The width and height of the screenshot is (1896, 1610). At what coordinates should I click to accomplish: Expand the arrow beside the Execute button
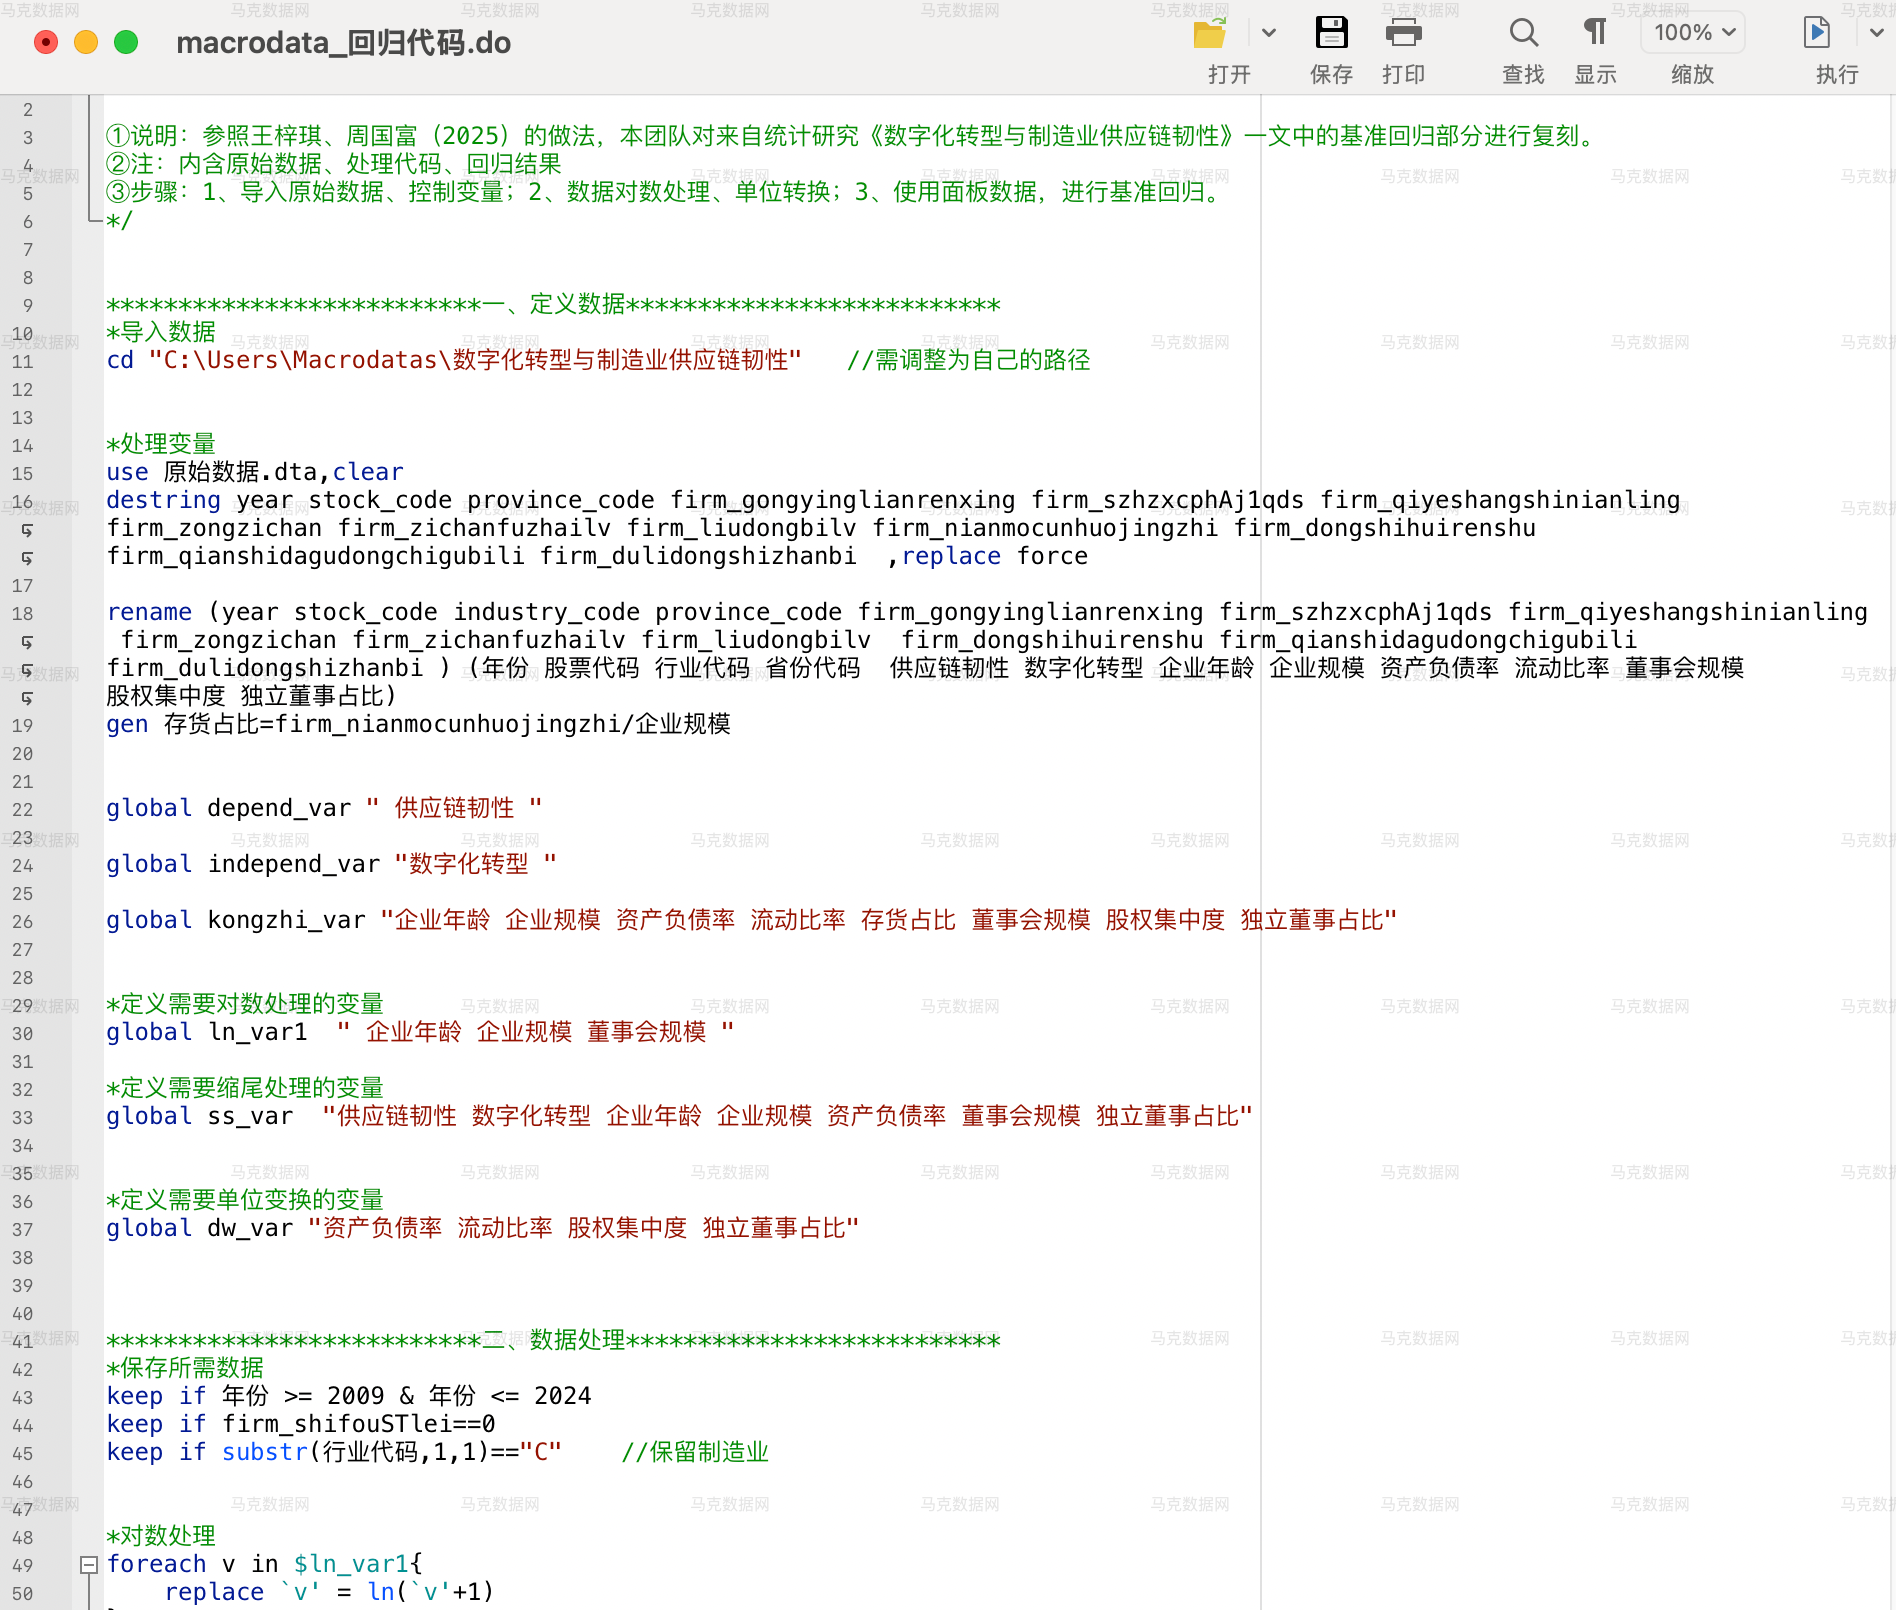(x=1876, y=33)
